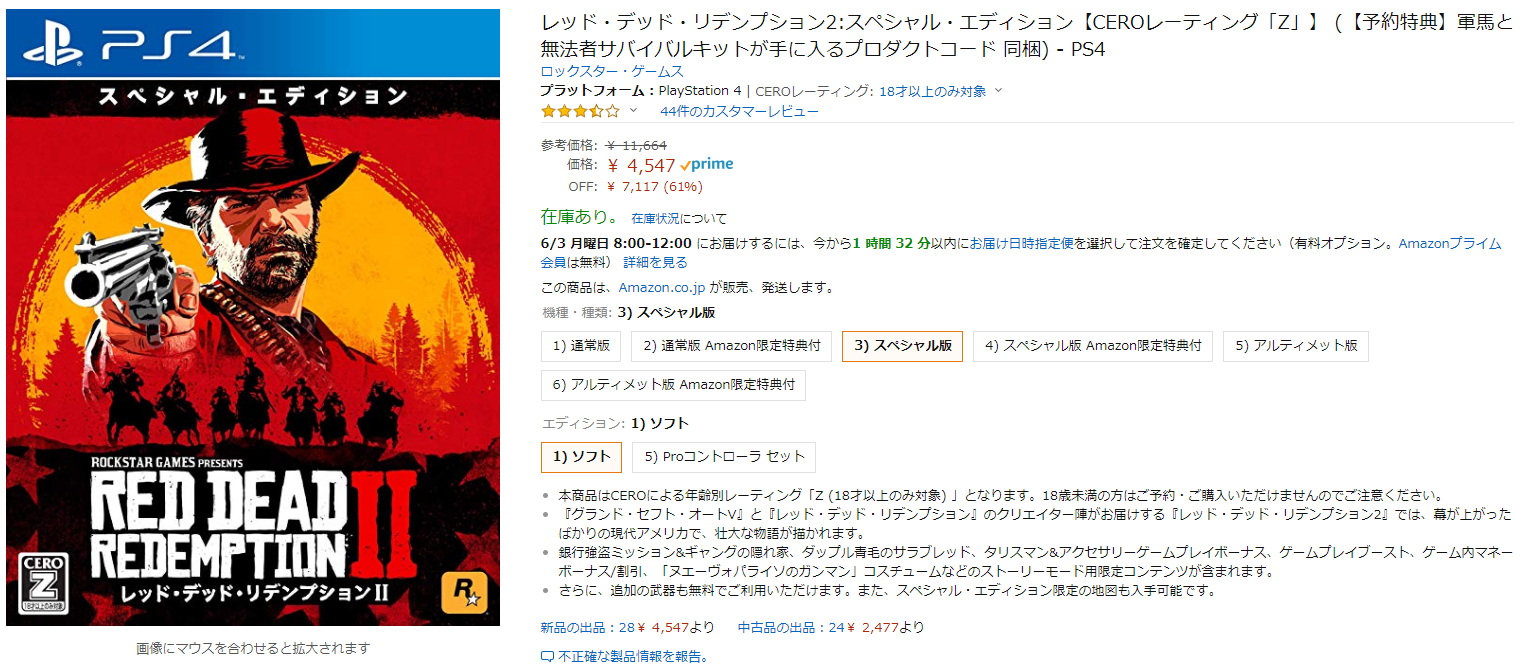Viewport: 1522px width, 671px height.
Task: Click the CERO Z rating badge on the cover
Action: [x=40, y=581]
